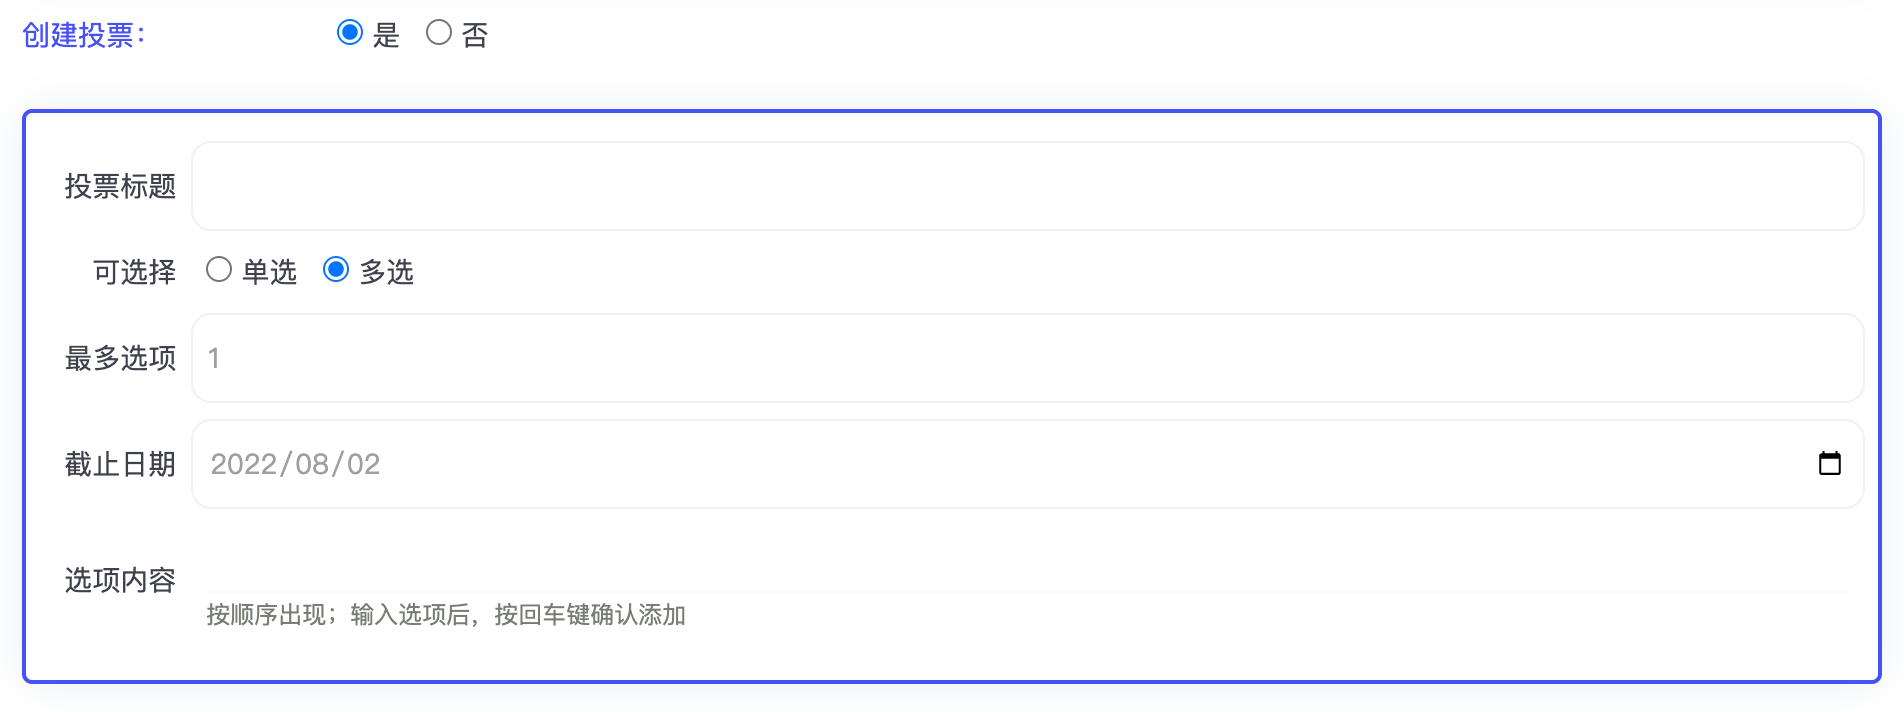The width and height of the screenshot is (1904, 712).
Task: Click the 截止日期 label text
Action: tap(120, 464)
